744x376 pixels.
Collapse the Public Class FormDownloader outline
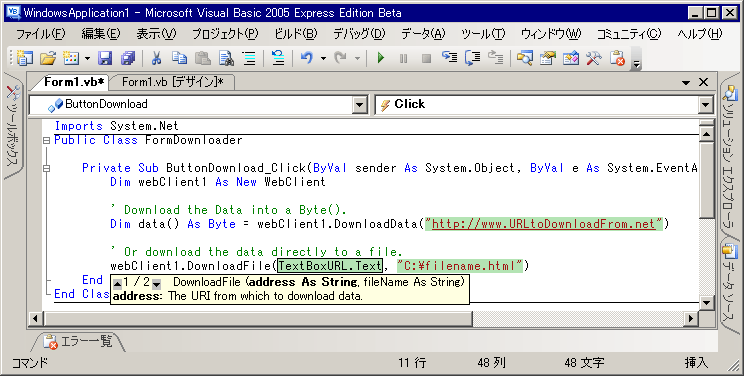[46, 141]
